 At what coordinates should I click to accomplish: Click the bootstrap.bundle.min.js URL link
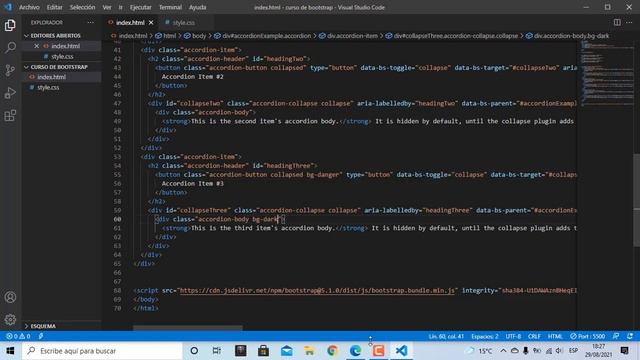click(317, 291)
